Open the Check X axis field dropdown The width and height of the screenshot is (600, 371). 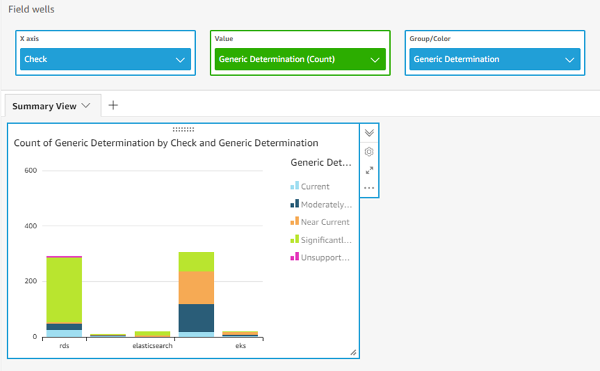click(180, 60)
